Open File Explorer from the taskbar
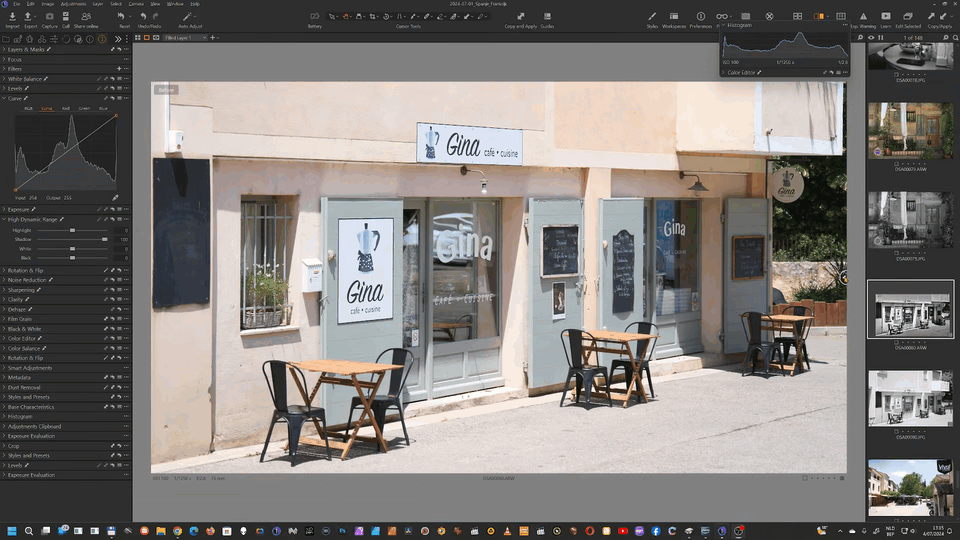Image resolution: width=960 pixels, height=540 pixels. (160, 531)
